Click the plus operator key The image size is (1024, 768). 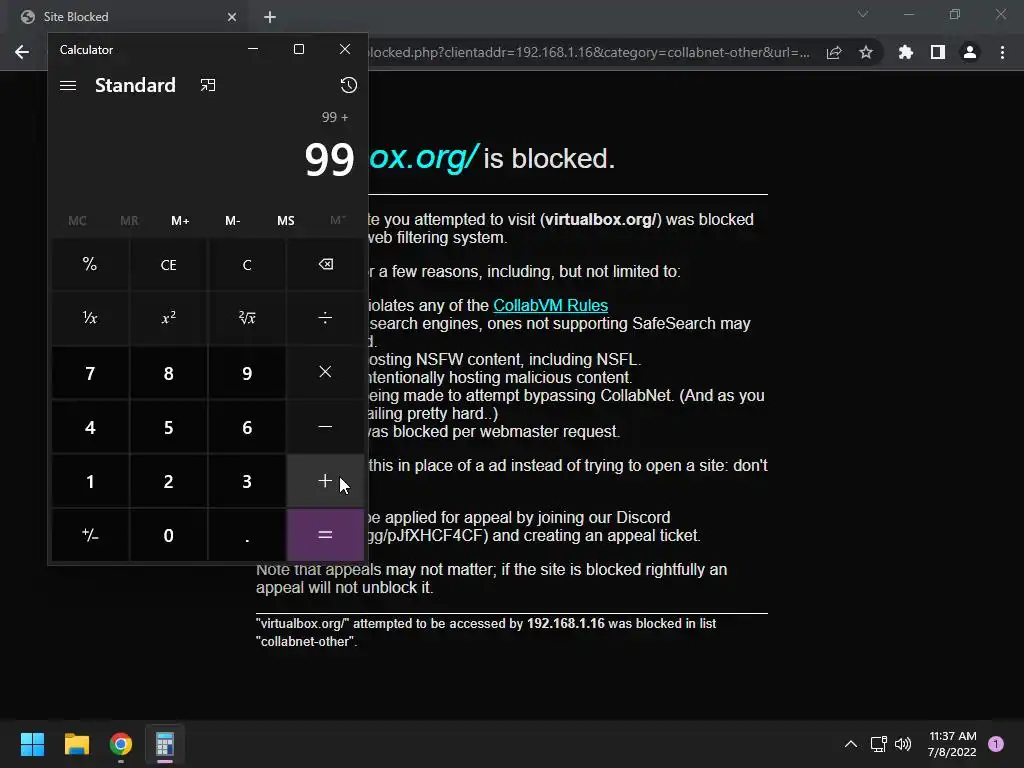[x=325, y=481]
